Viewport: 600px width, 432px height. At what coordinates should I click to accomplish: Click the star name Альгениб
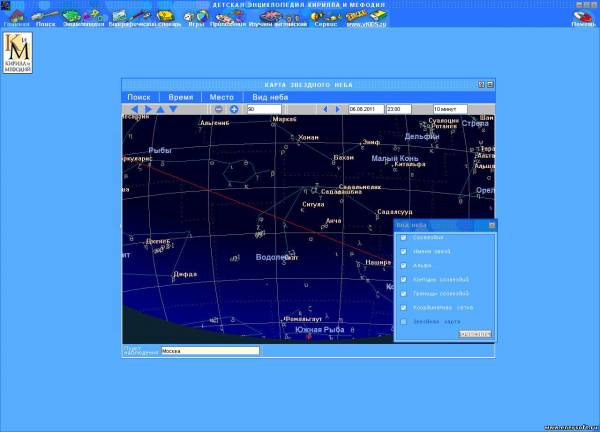click(x=215, y=123)
